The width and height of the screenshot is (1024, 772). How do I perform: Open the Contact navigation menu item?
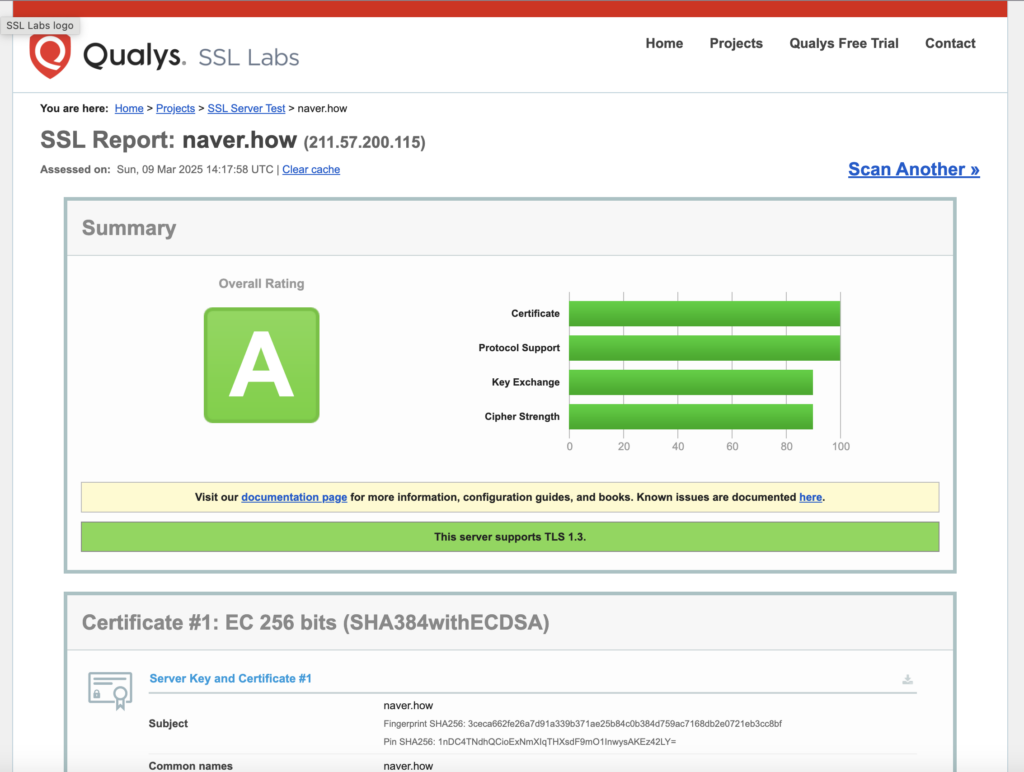(950, 43)
